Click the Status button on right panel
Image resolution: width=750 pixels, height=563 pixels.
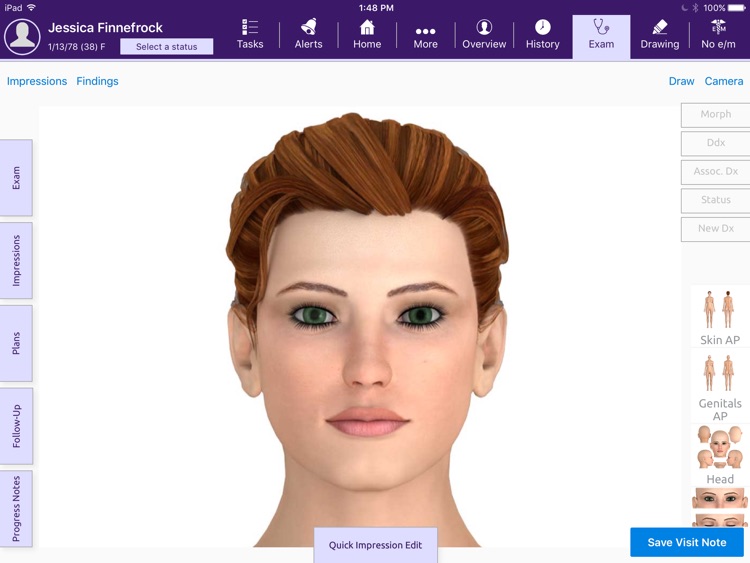click(x=716, y=200)
